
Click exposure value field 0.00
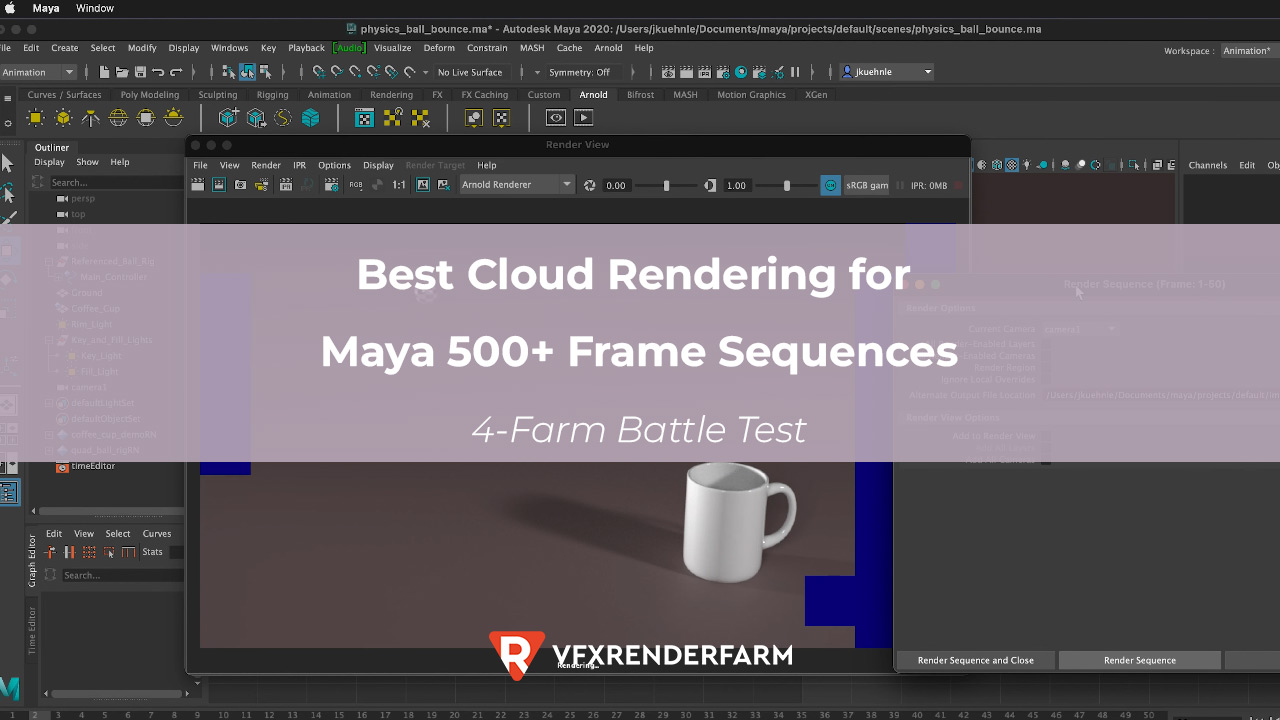(616, 185)
